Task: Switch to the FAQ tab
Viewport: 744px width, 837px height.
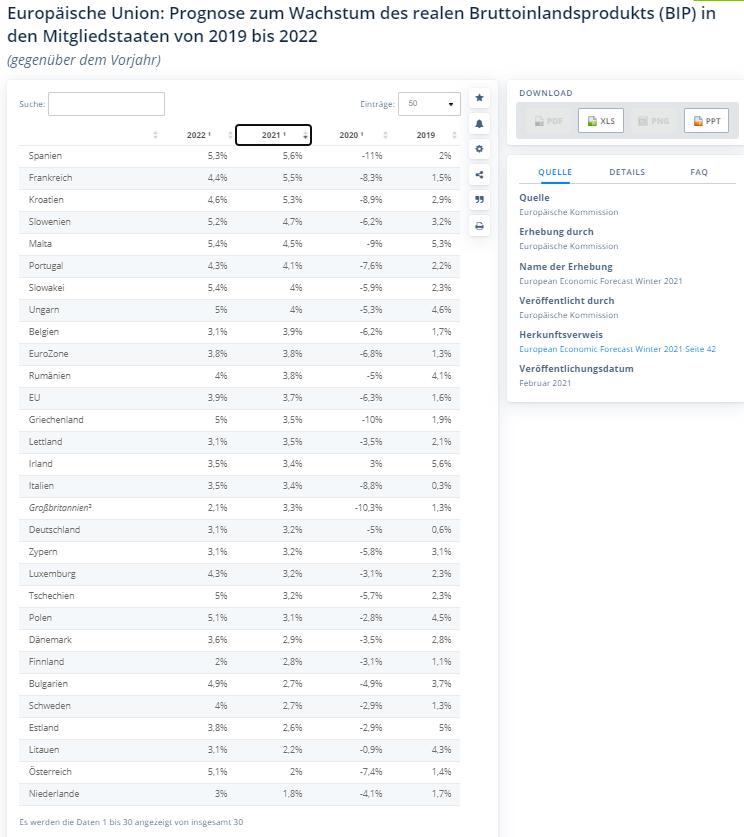Action: [x=699, y=172]
